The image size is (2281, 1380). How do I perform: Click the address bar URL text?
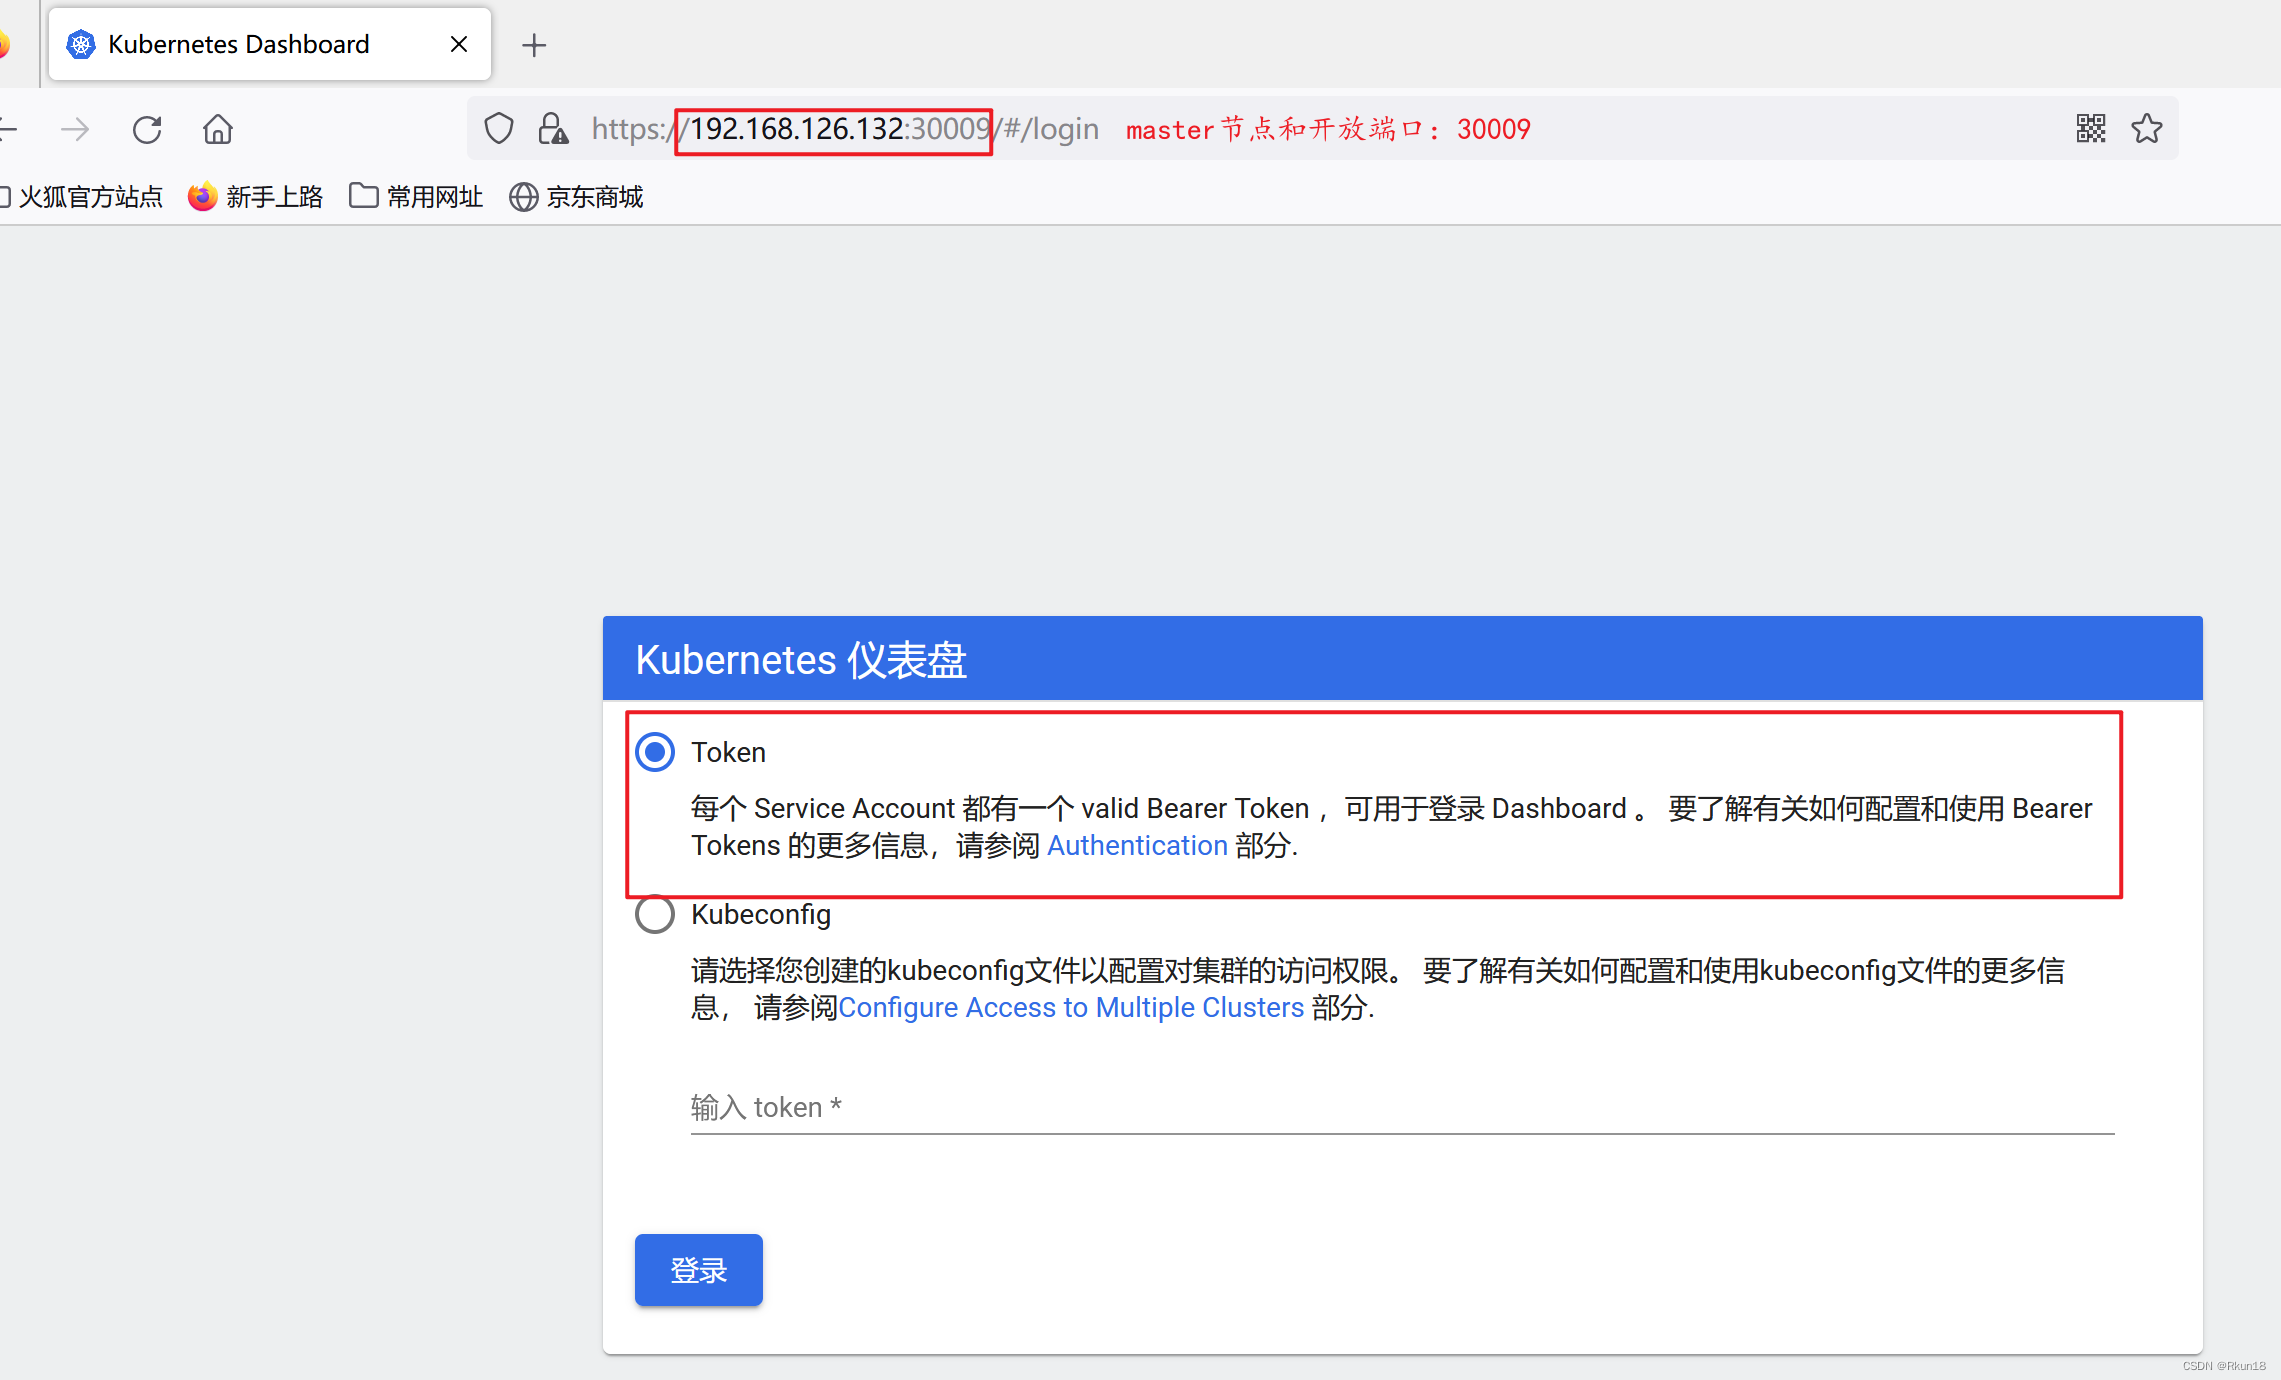(x=845, y=129)
